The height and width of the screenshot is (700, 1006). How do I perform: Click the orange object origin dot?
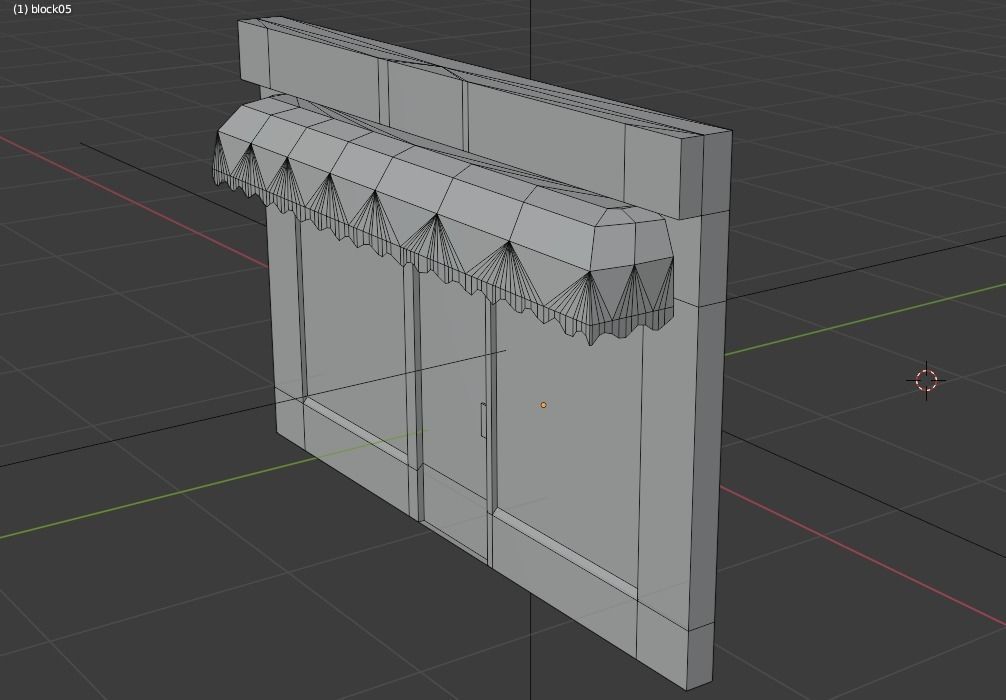[x=543, y=405]
